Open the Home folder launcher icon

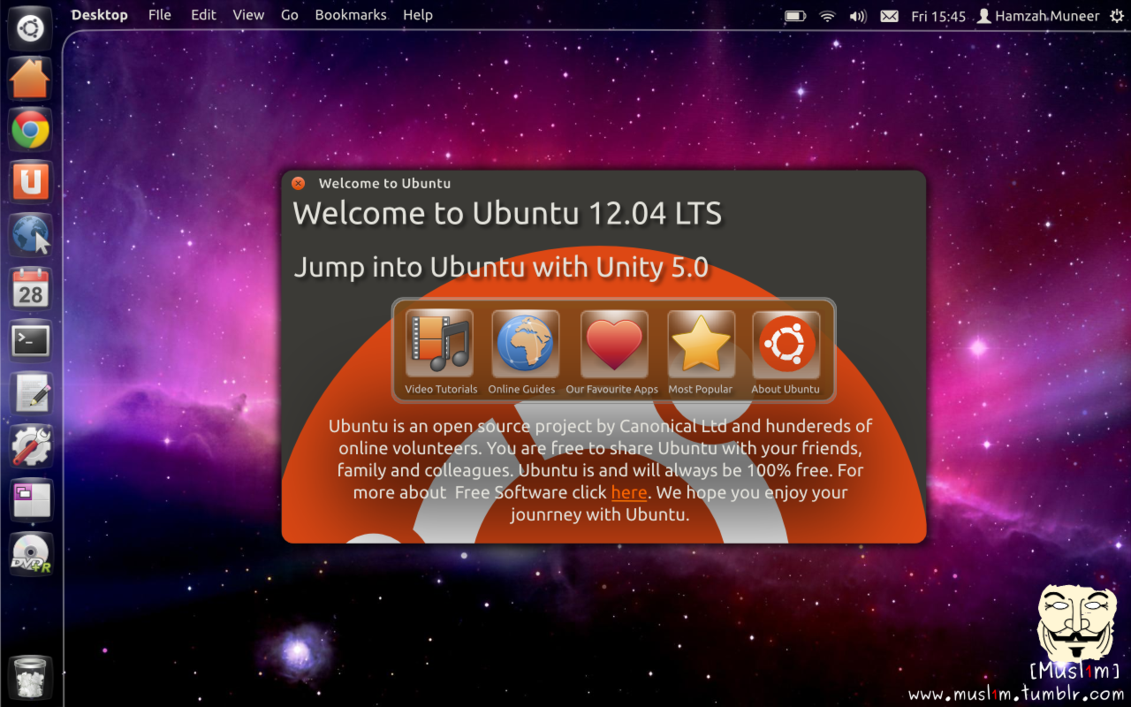click(30, 79)
